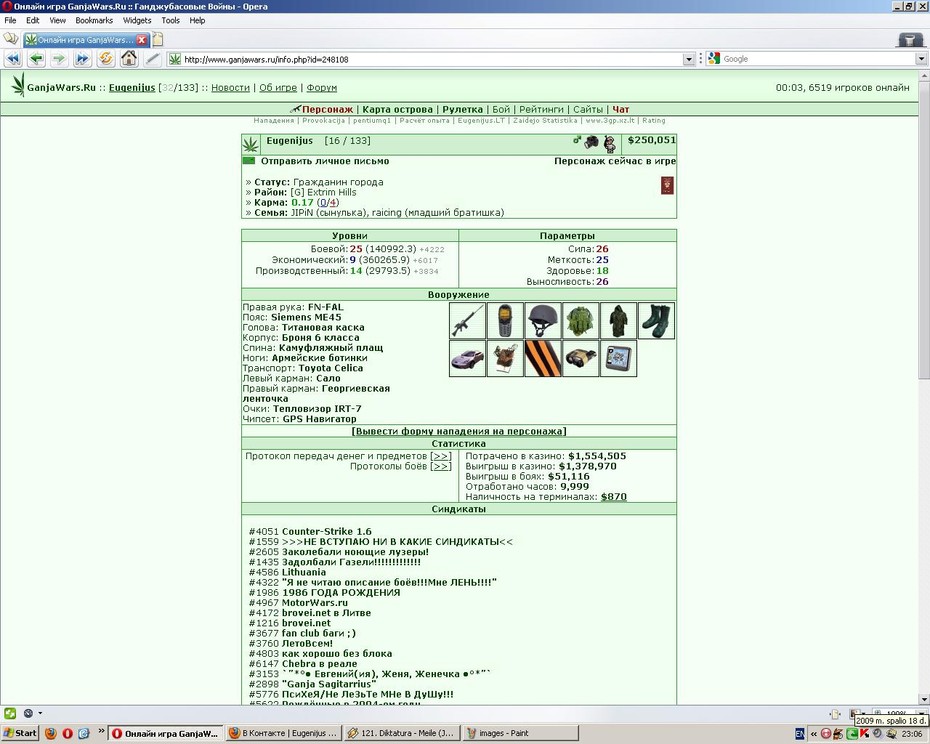Click the class 6 body armor icon
The width and height of the screenshot is (930, 744).
coord(581,320)
